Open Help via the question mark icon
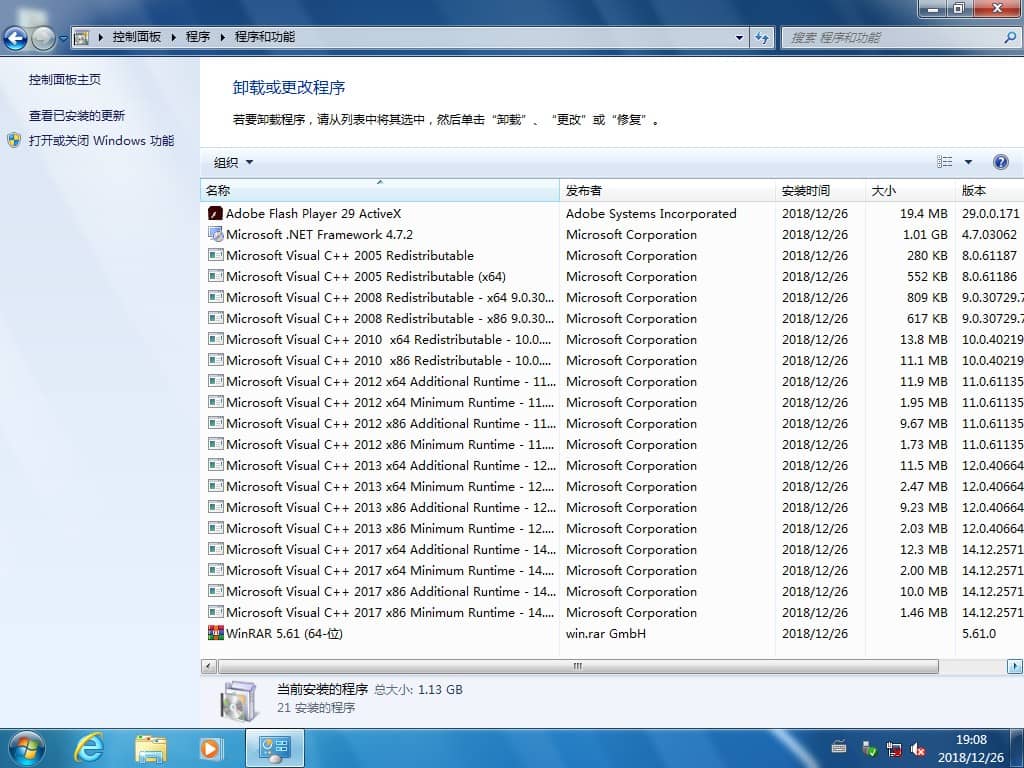The width and height of the screenshot is (1024, 768). pos(1001,161)
